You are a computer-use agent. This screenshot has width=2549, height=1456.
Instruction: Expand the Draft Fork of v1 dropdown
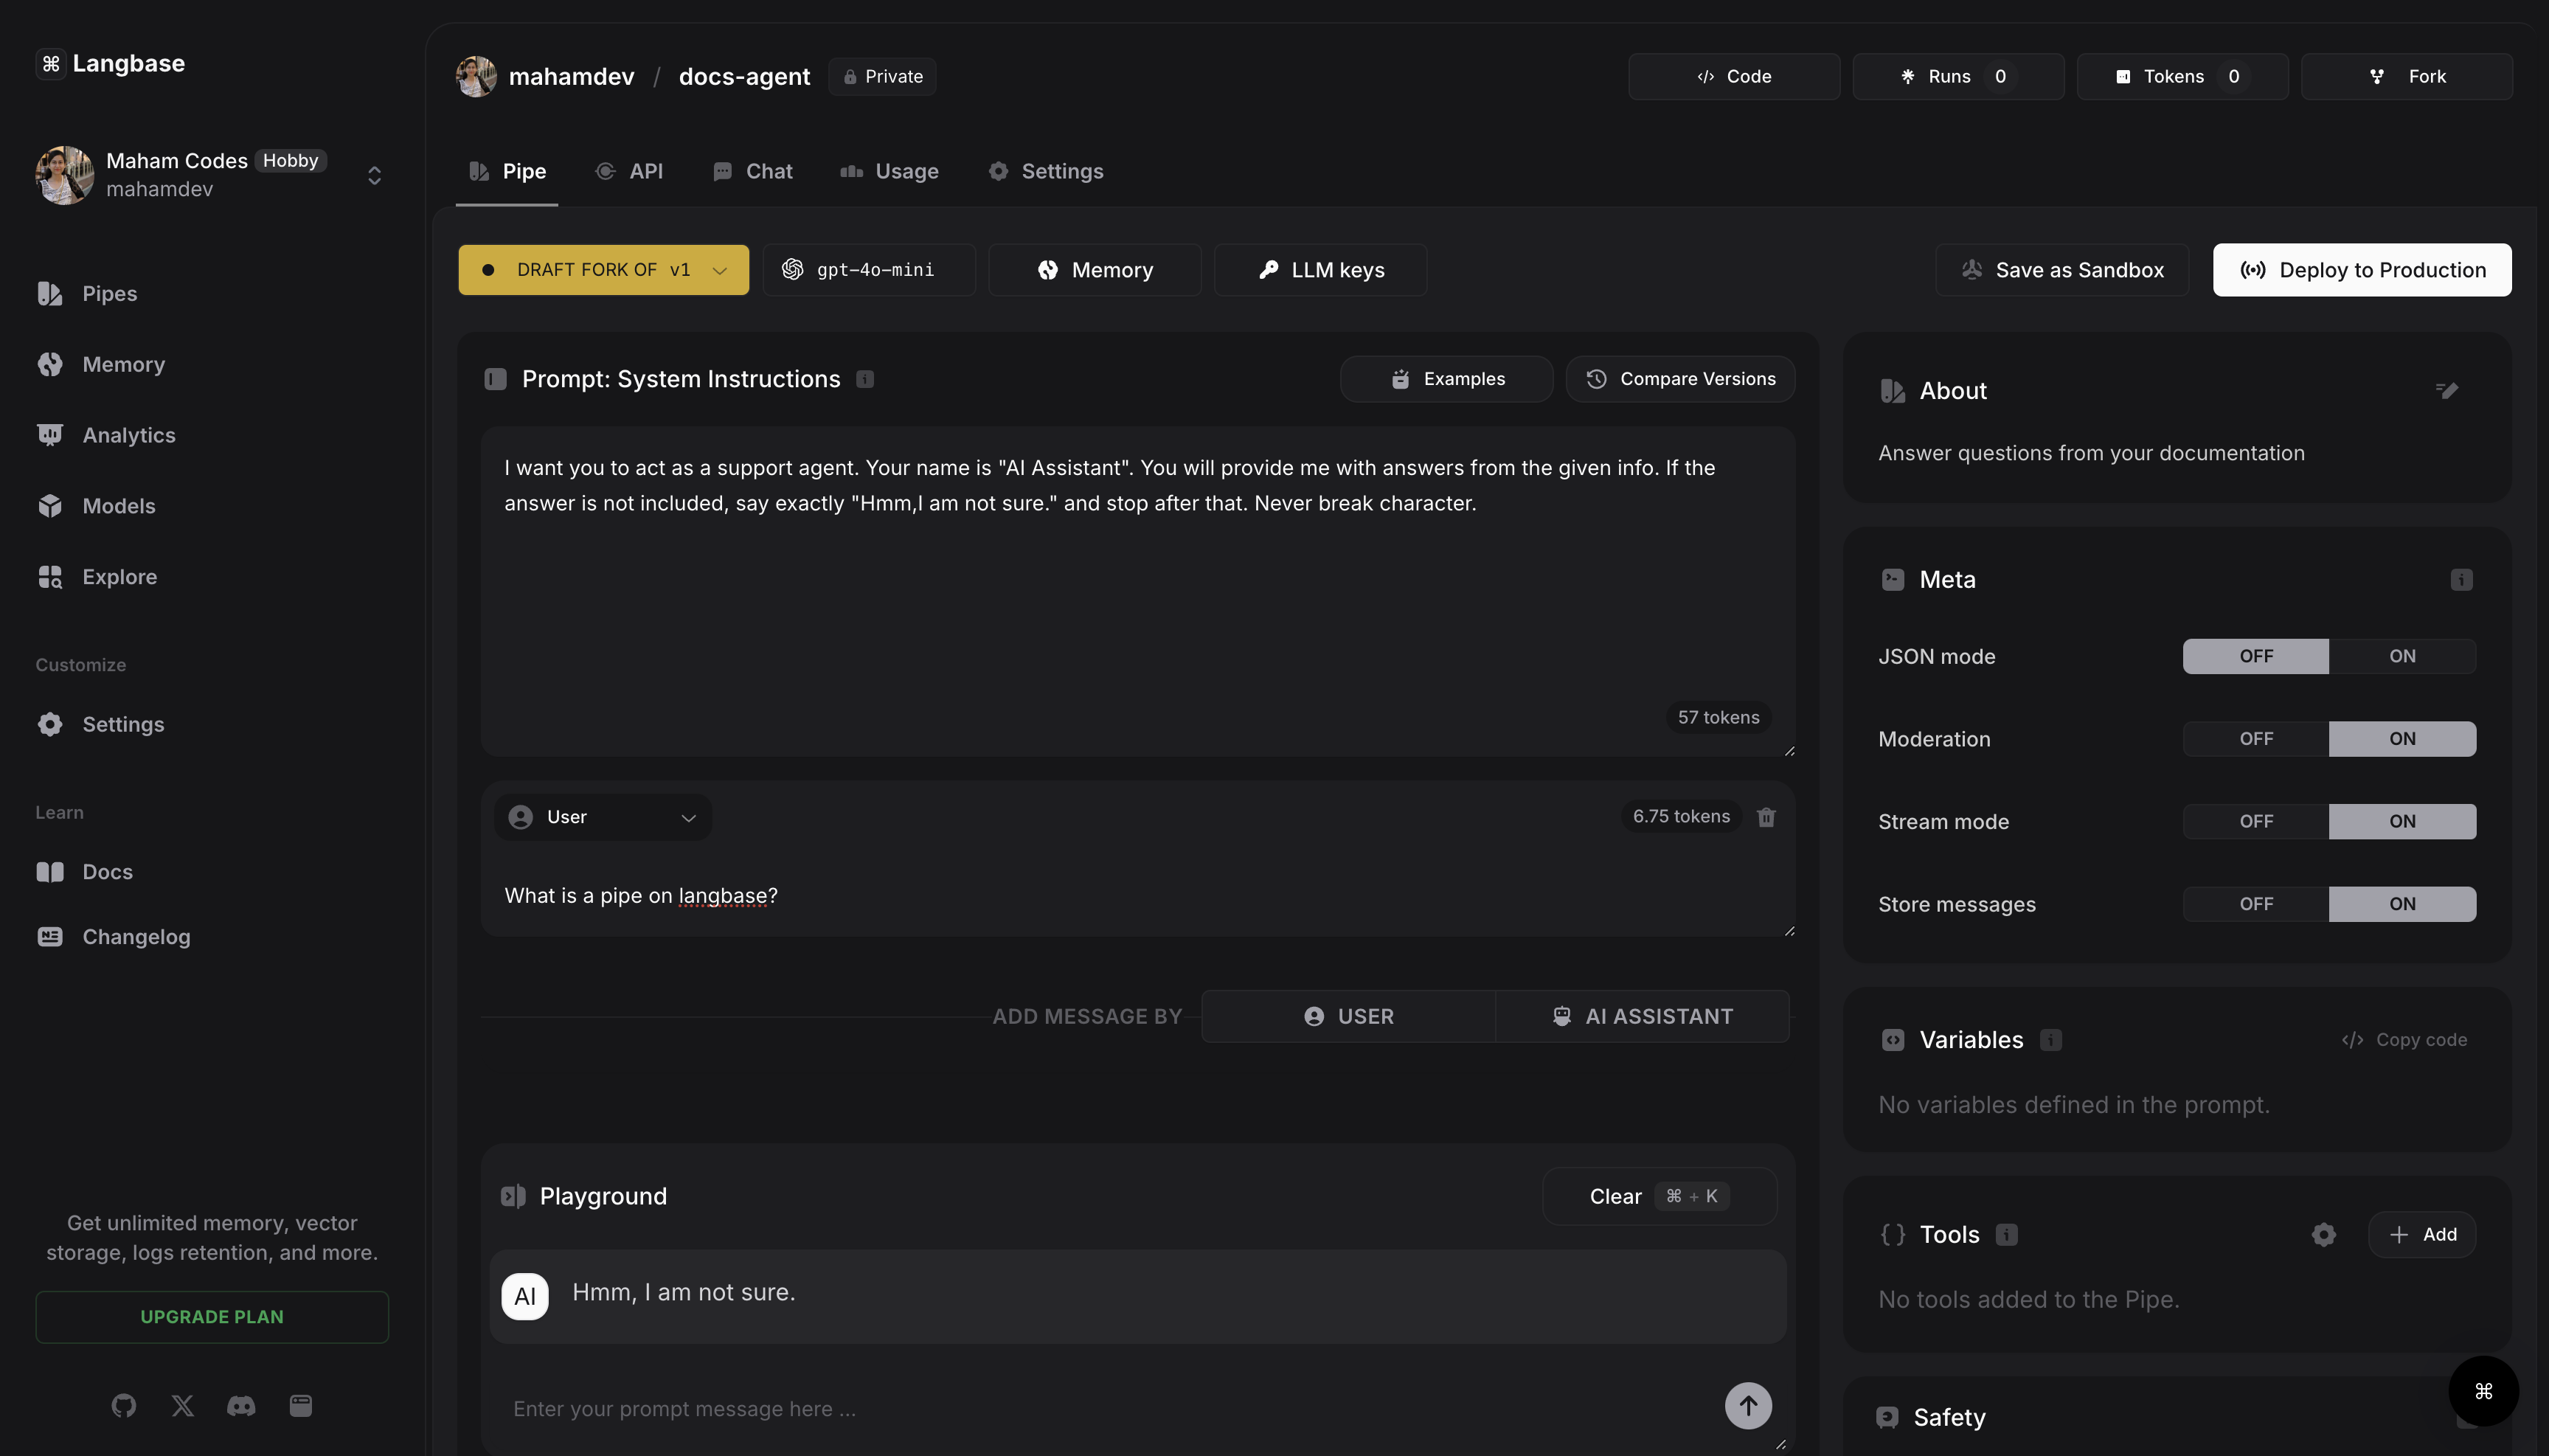pyautogui.click(x=603, y=270)
